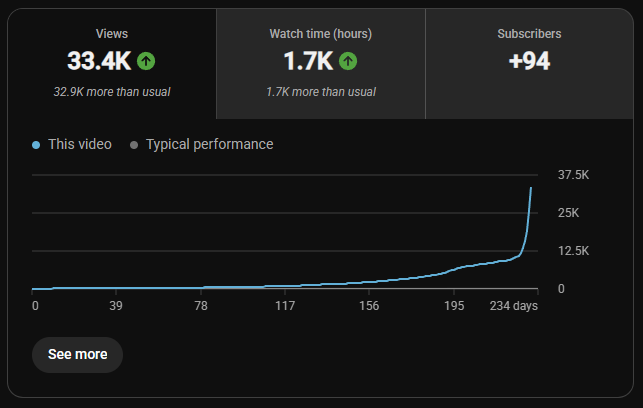Click the 32.9K more than usual text
Viewport: 643px width, 408px height.
point(112,92)
